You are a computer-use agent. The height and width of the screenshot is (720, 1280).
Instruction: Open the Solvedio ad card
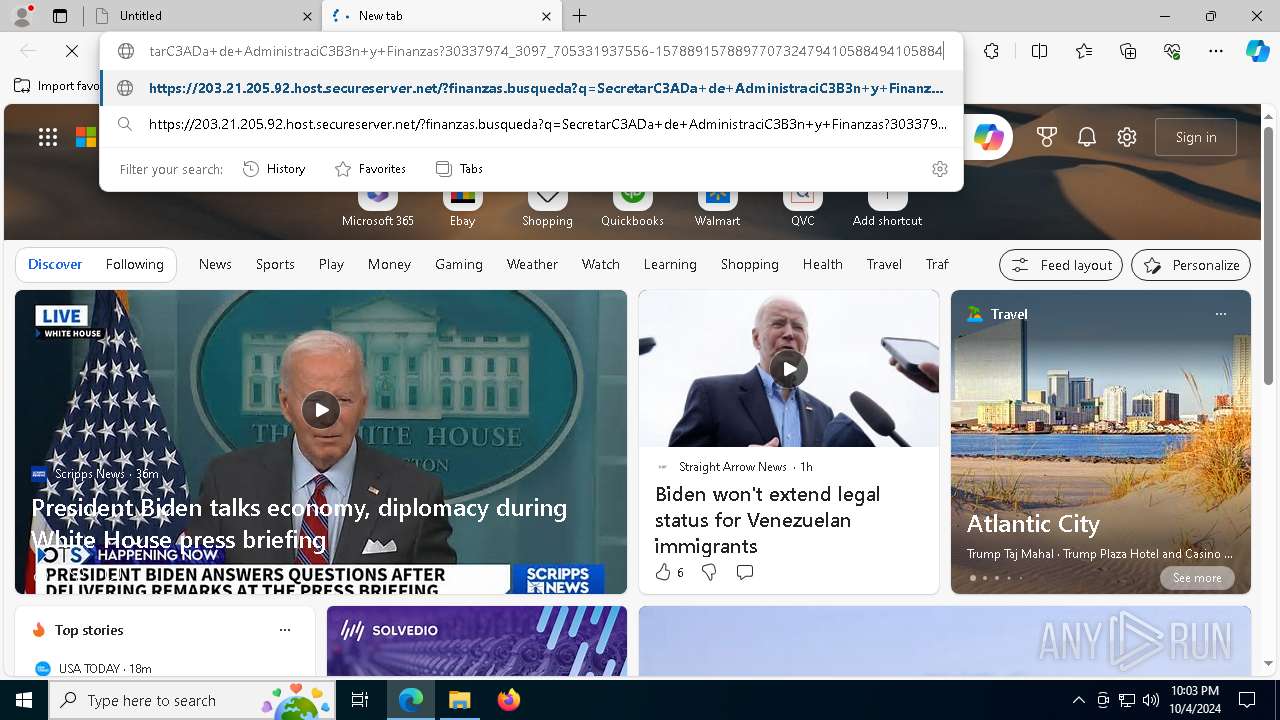[x=477, y=641]
